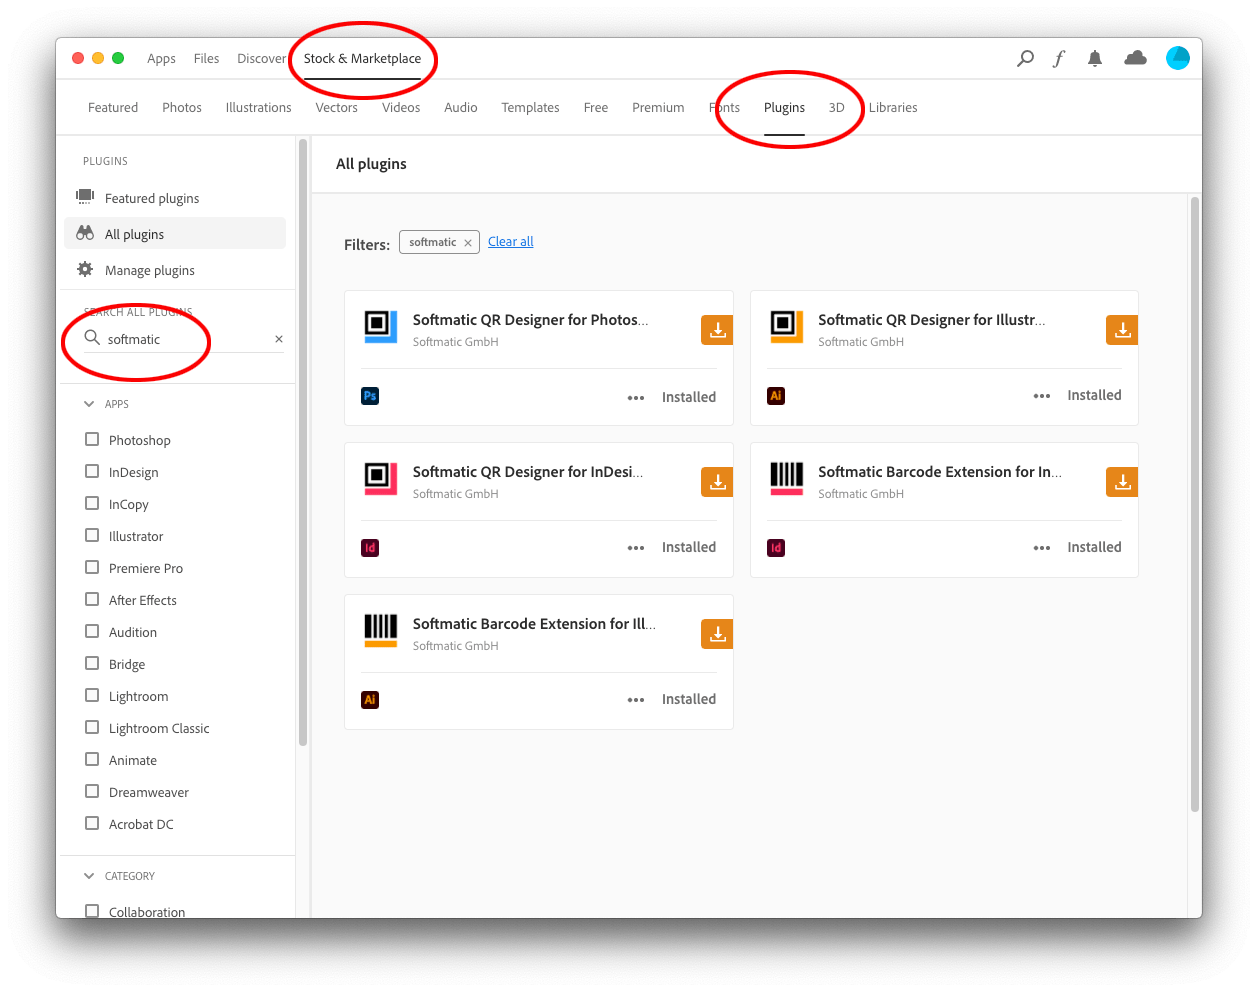This screenshot has height=992, width=1258.
Task: Open the Stock & Marketplace tab
Action: [362, 59]
